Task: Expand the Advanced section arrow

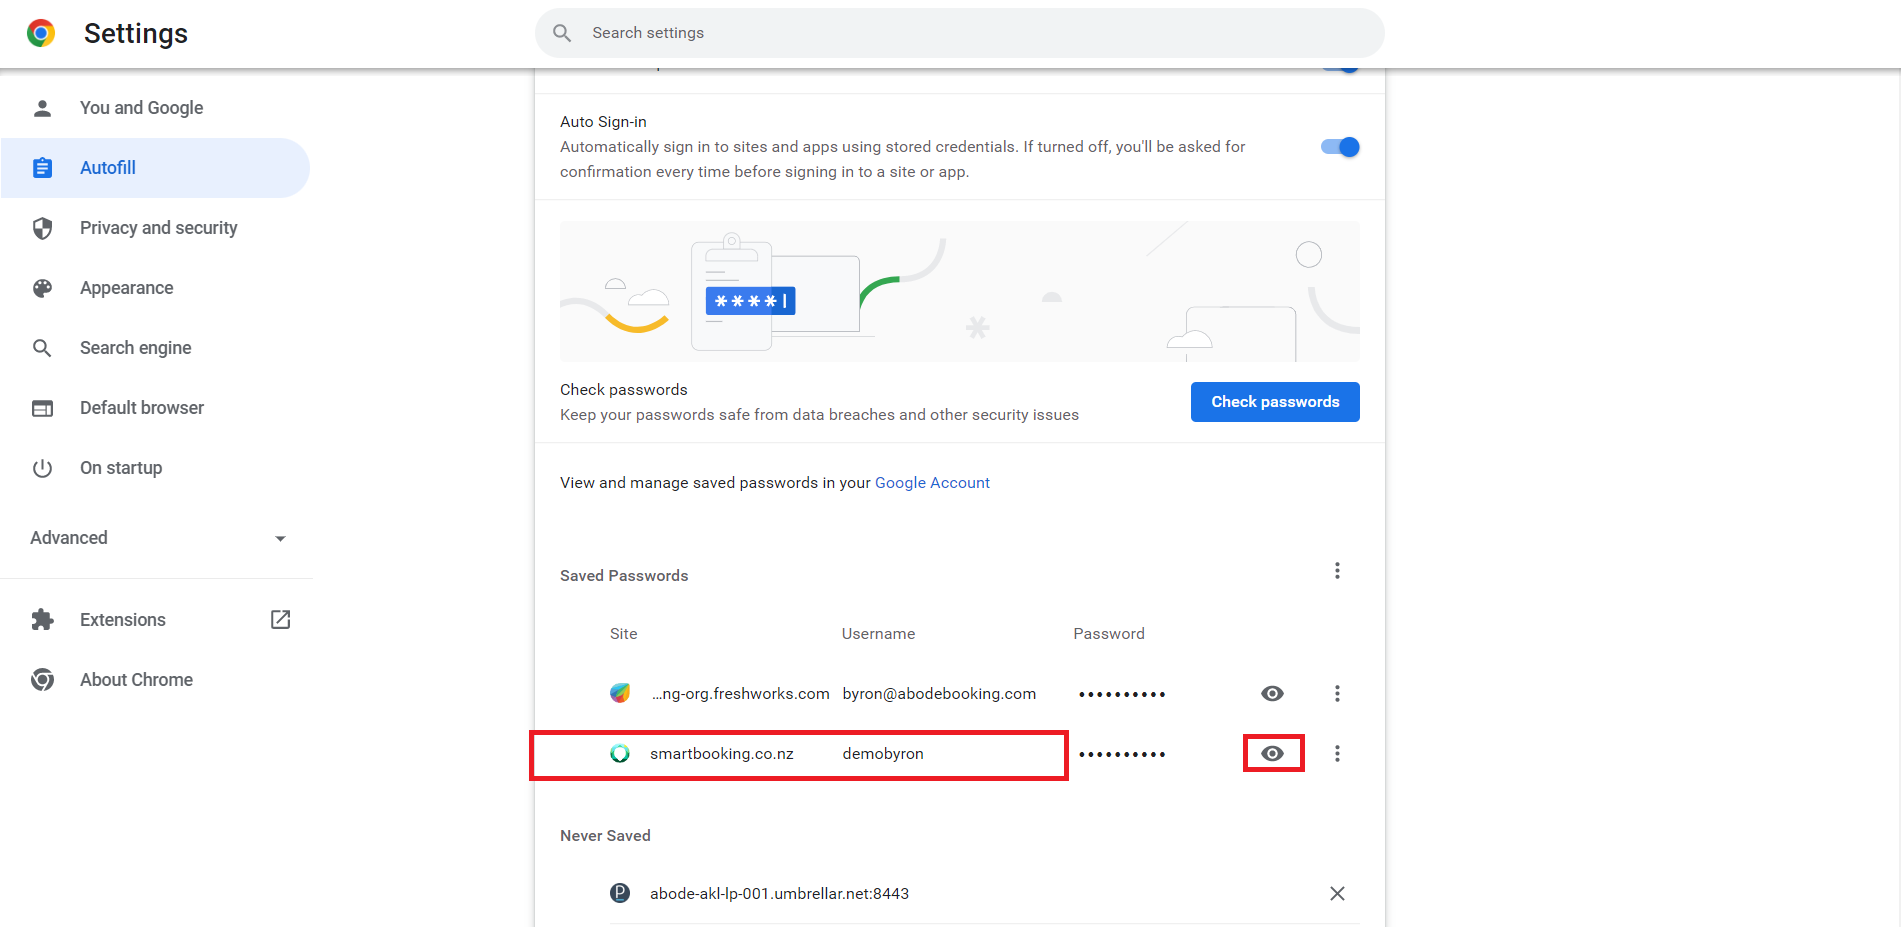Action: coord(280,539)
